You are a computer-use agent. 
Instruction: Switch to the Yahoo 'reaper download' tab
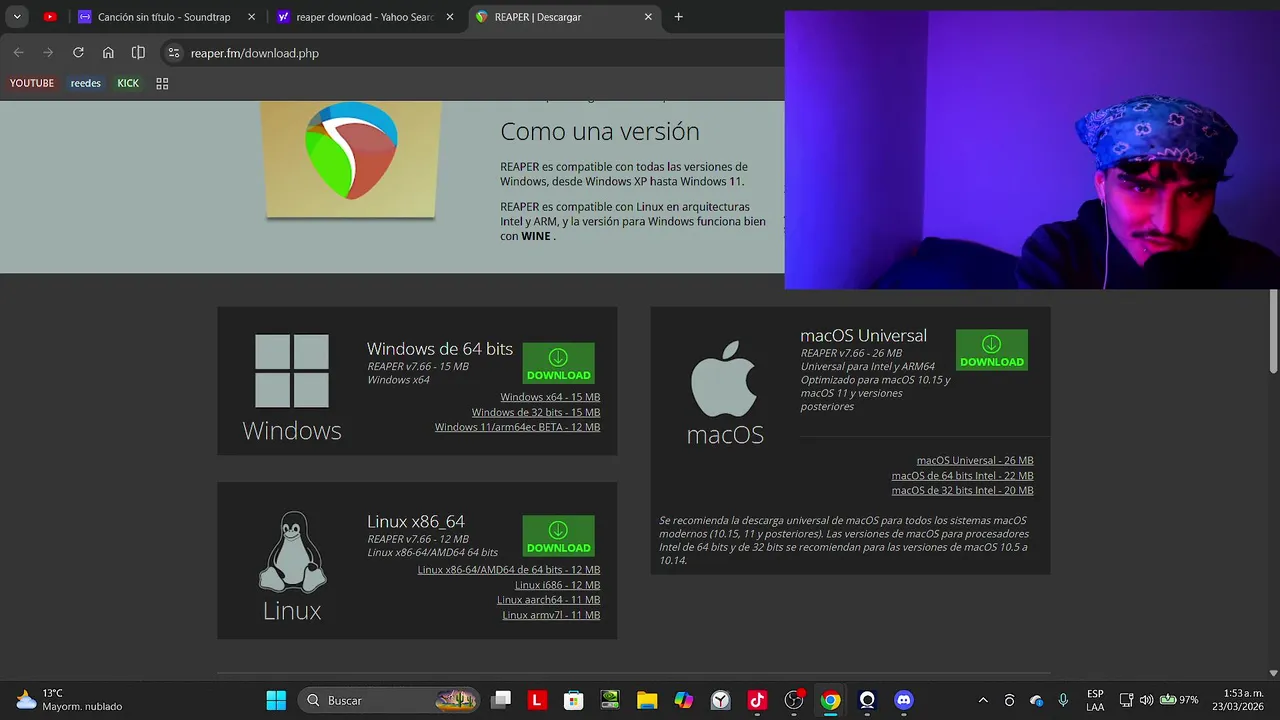click(366, 17)
